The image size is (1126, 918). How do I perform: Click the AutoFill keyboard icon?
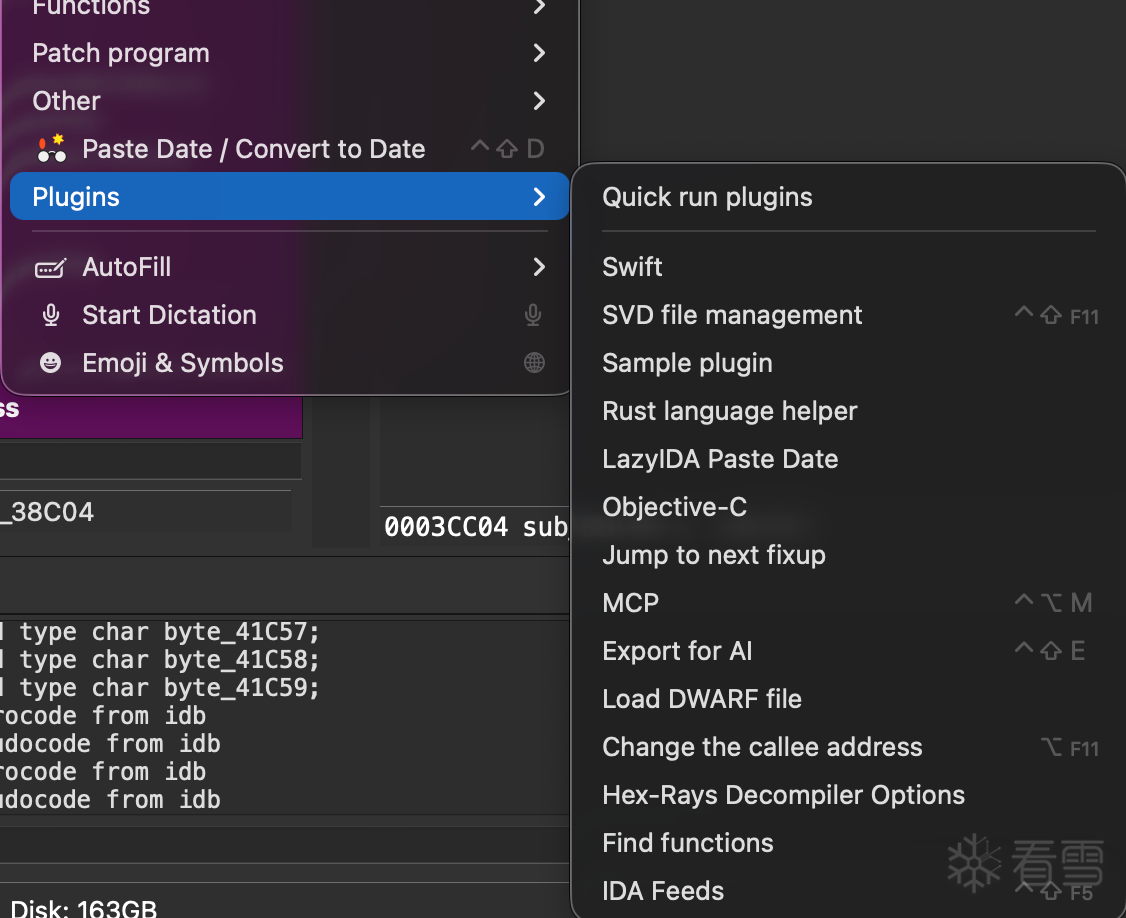(x=50, y=268)
